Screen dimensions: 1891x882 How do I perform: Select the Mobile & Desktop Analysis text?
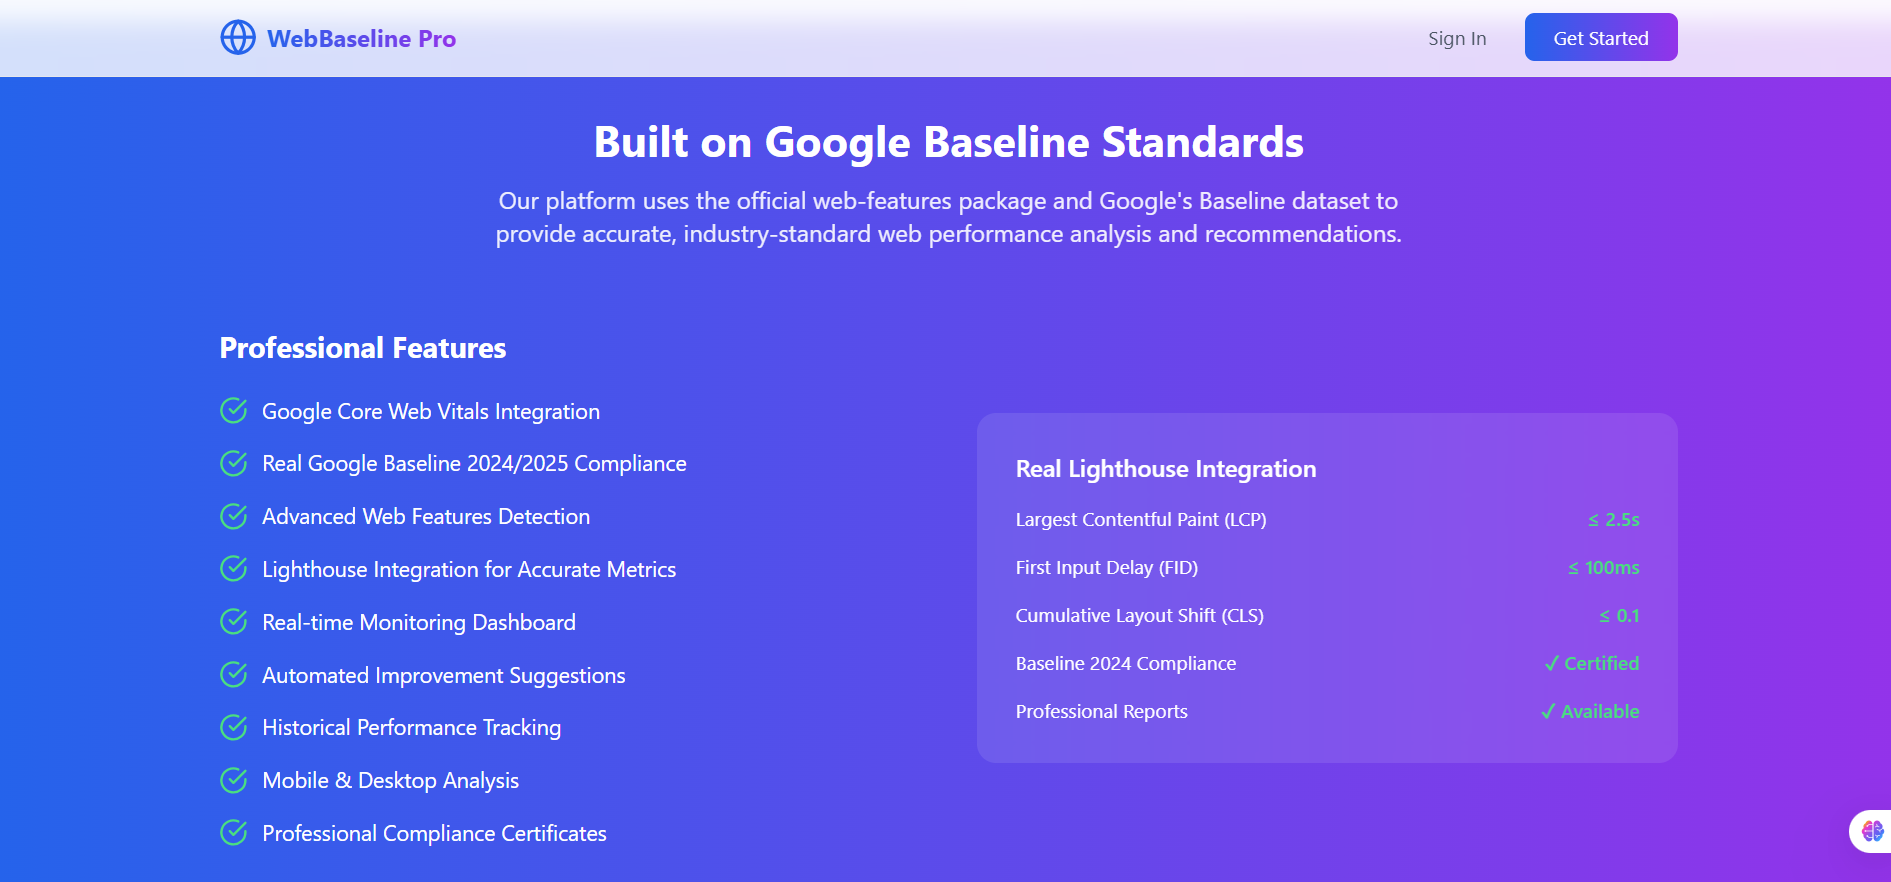point(391,781)
